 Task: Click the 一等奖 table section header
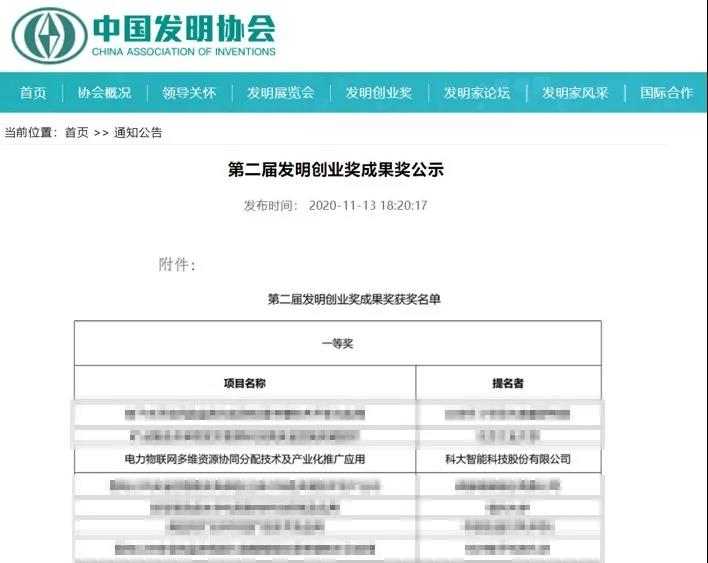337,343
